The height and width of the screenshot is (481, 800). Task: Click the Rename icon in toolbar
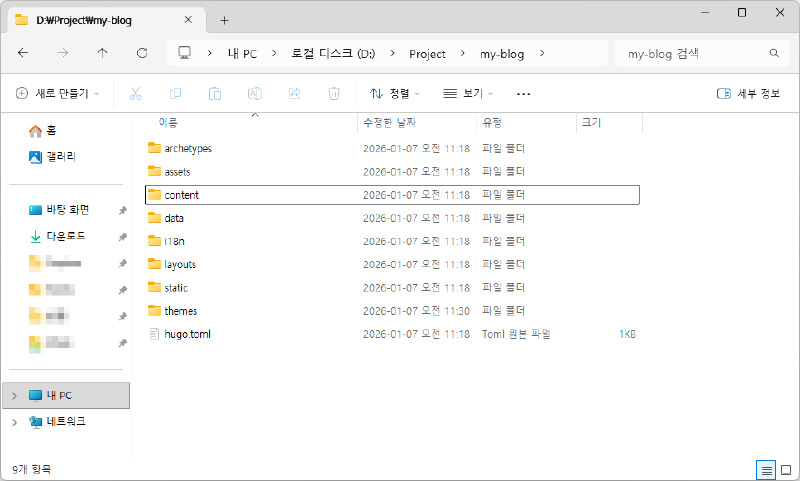(x=255, y=93)
